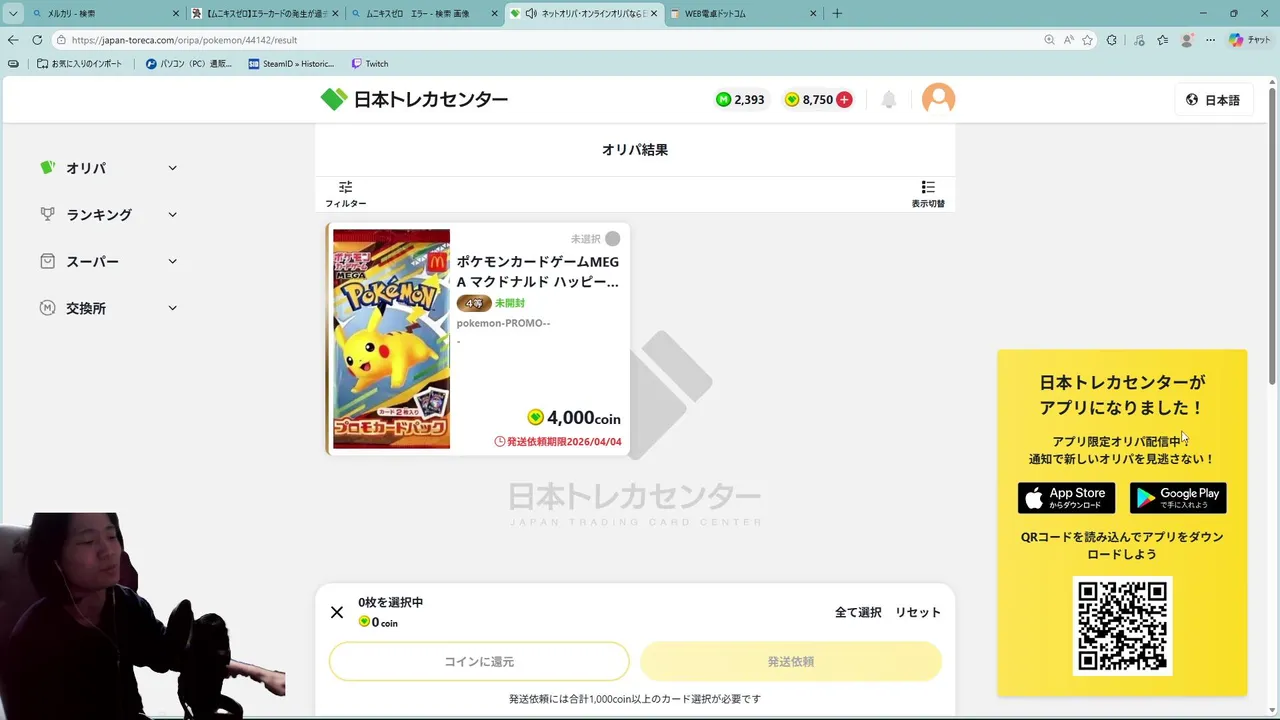Click the 未開封 status label on card
The width and height of the screenshot is (1280, 720).
(x=510, y=303)
